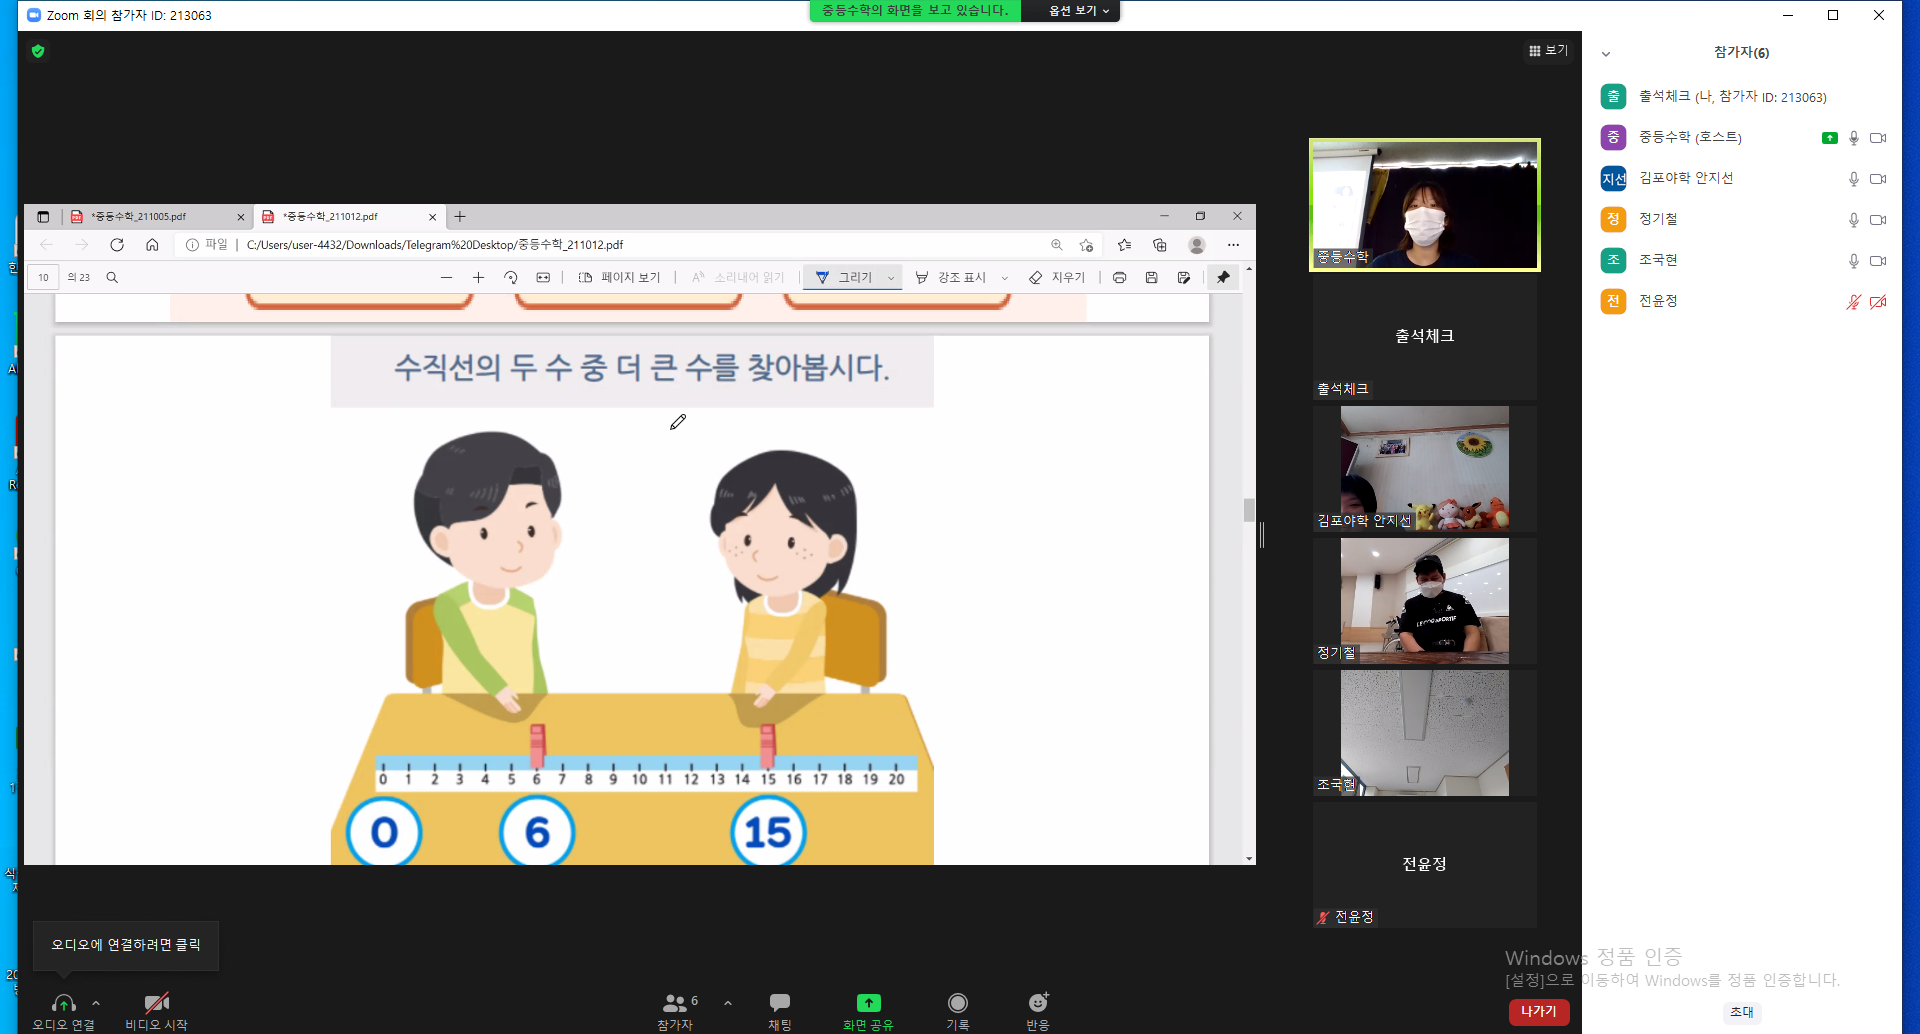Screen dimensions: 1920x1034
Task: Click the PDF vertical scrollbar thumb
Action: coord(1249,510)
